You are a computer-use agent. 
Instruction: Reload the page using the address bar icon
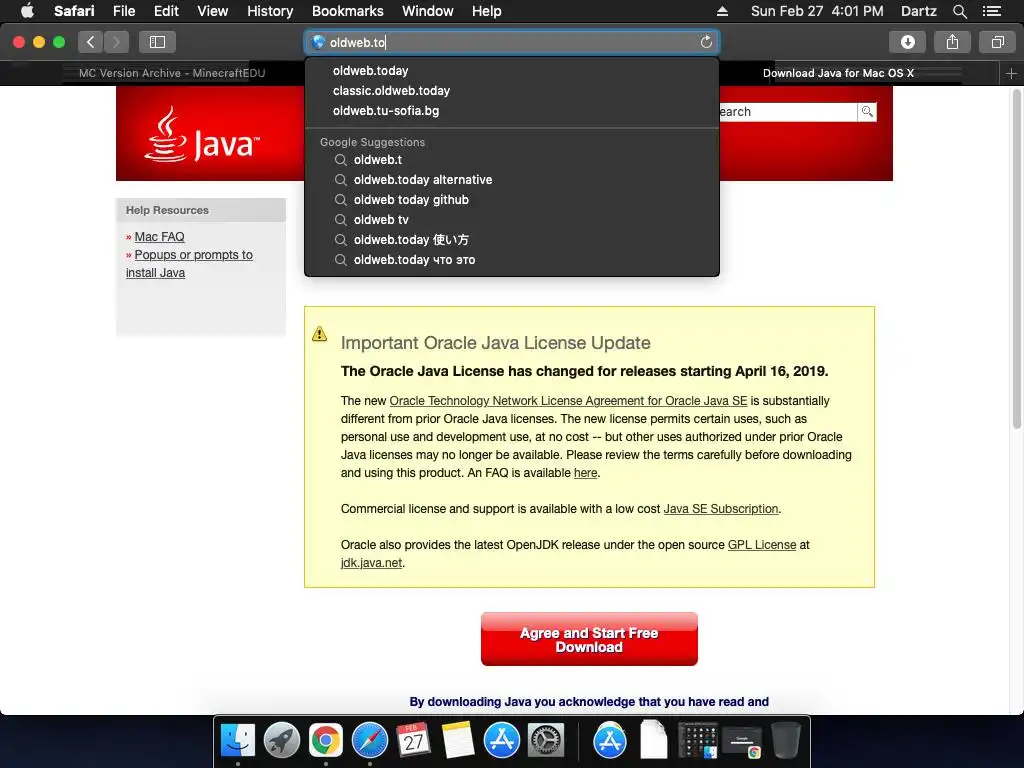click(706, 42)
